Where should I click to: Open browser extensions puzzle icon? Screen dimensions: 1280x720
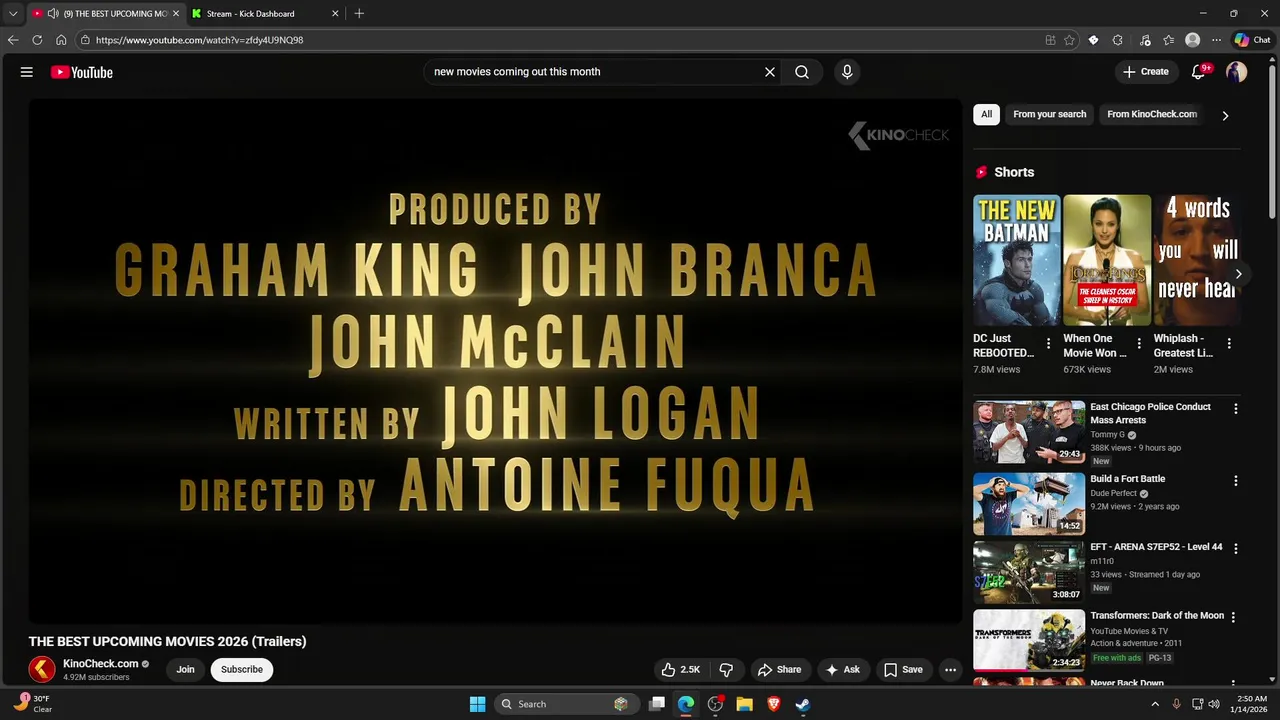click(x=1117, y=40)
